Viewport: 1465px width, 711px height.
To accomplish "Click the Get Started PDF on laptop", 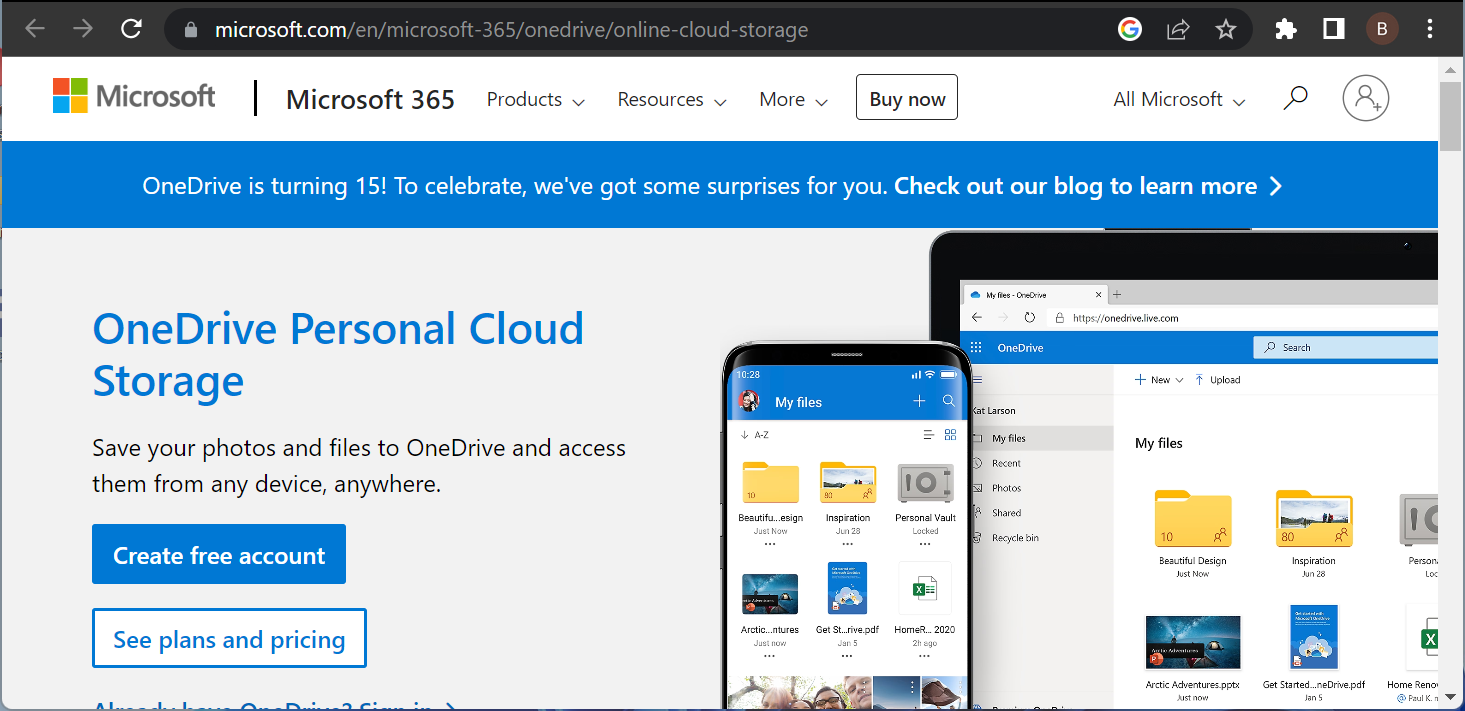I will click(x=1314, y=637).
